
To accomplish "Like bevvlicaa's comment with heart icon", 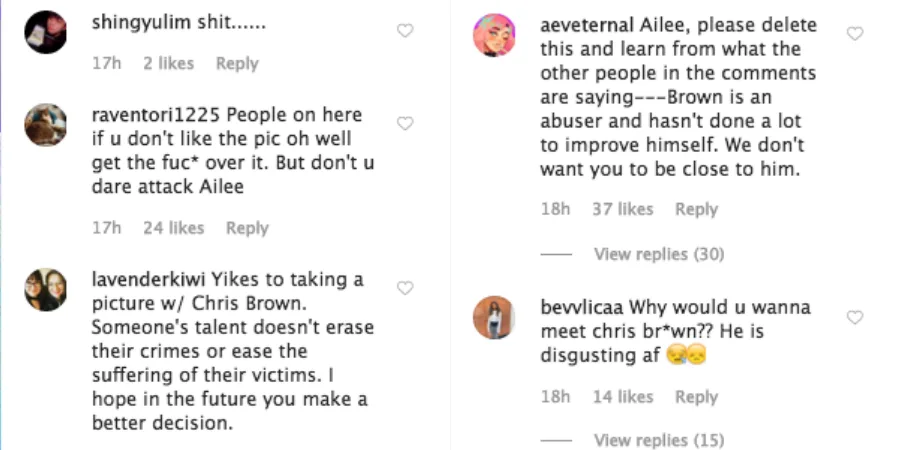I will (855, 317).
